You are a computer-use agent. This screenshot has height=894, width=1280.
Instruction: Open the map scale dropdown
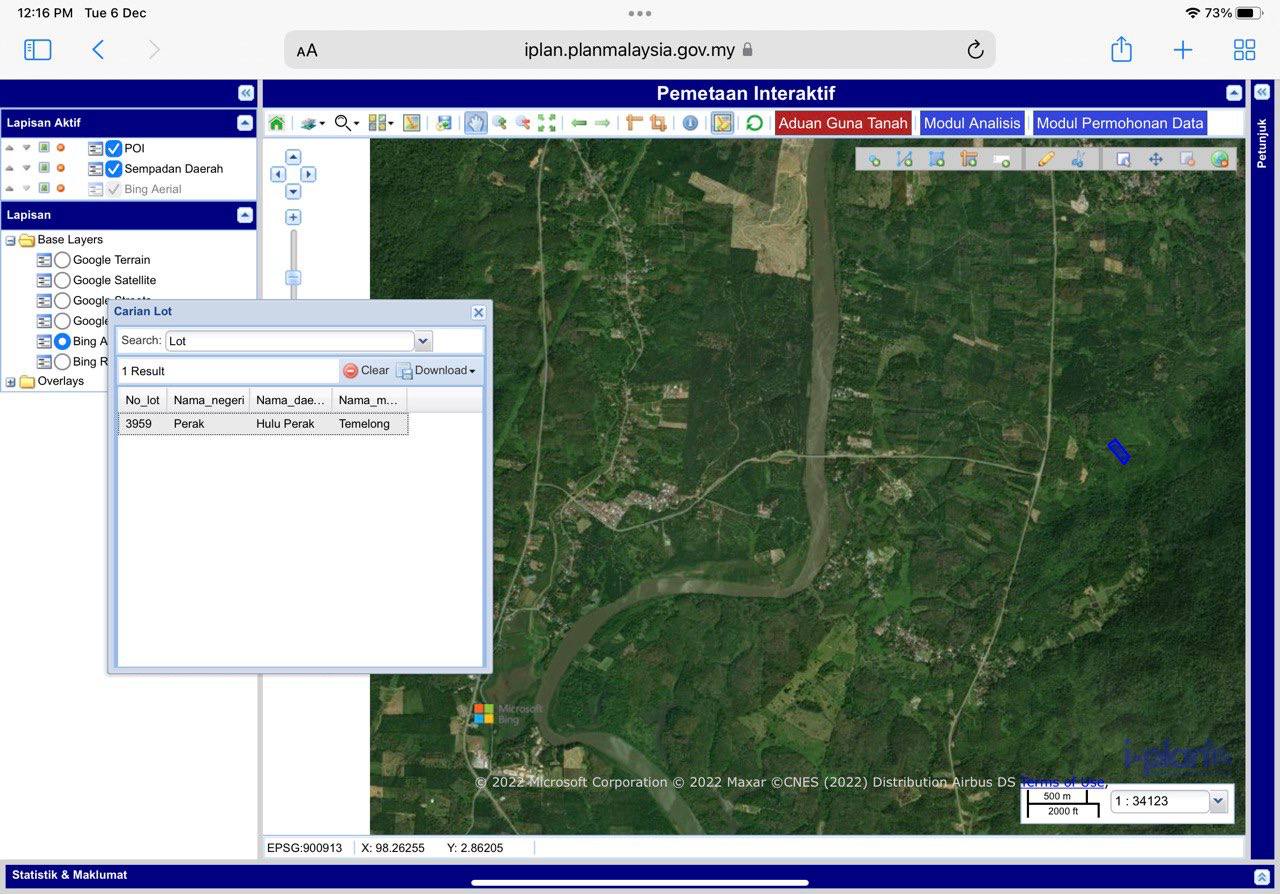point(1217,801)
